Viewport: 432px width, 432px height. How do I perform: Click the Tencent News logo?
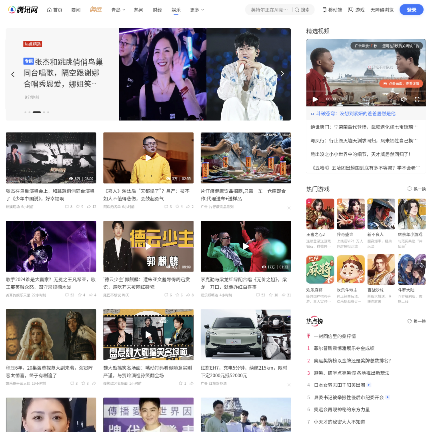(x=23, y=10)
